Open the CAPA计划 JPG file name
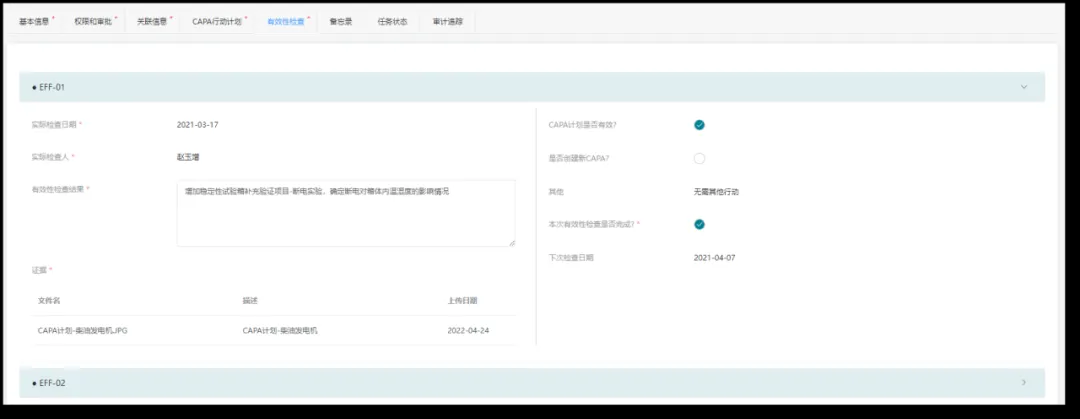The width and height of the screenshot is (1080, 419). [x=83, y=330]
